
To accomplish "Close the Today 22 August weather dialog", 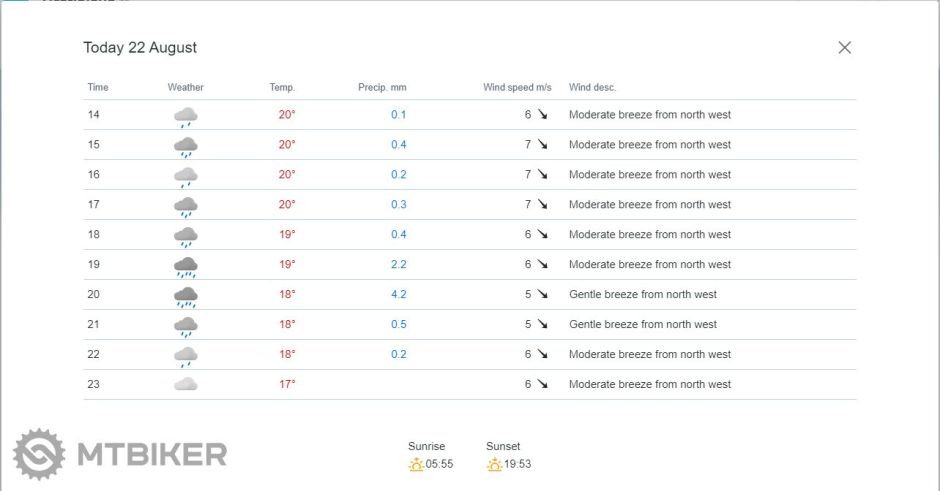I will click(844, 47).
